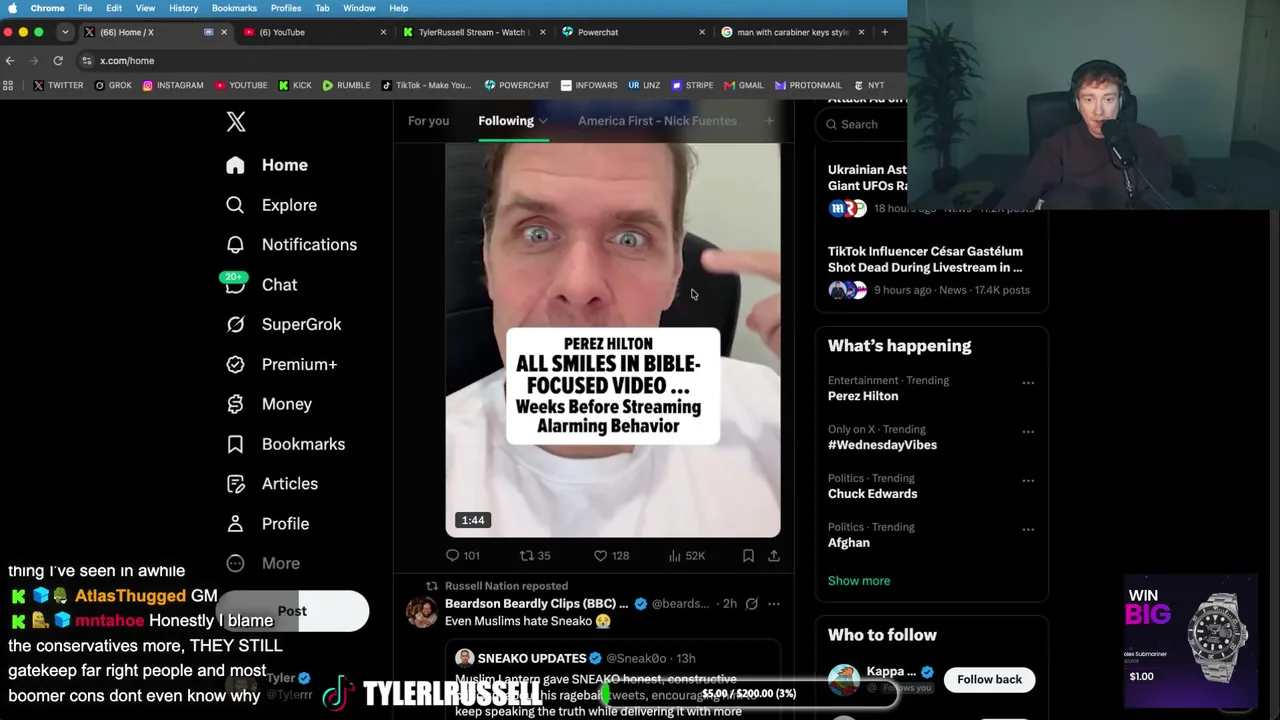The width and height of the screenshot is (1280, 720).
Task: Open more menu on Beardson Beardly post
Action: [x=773, y=604]
